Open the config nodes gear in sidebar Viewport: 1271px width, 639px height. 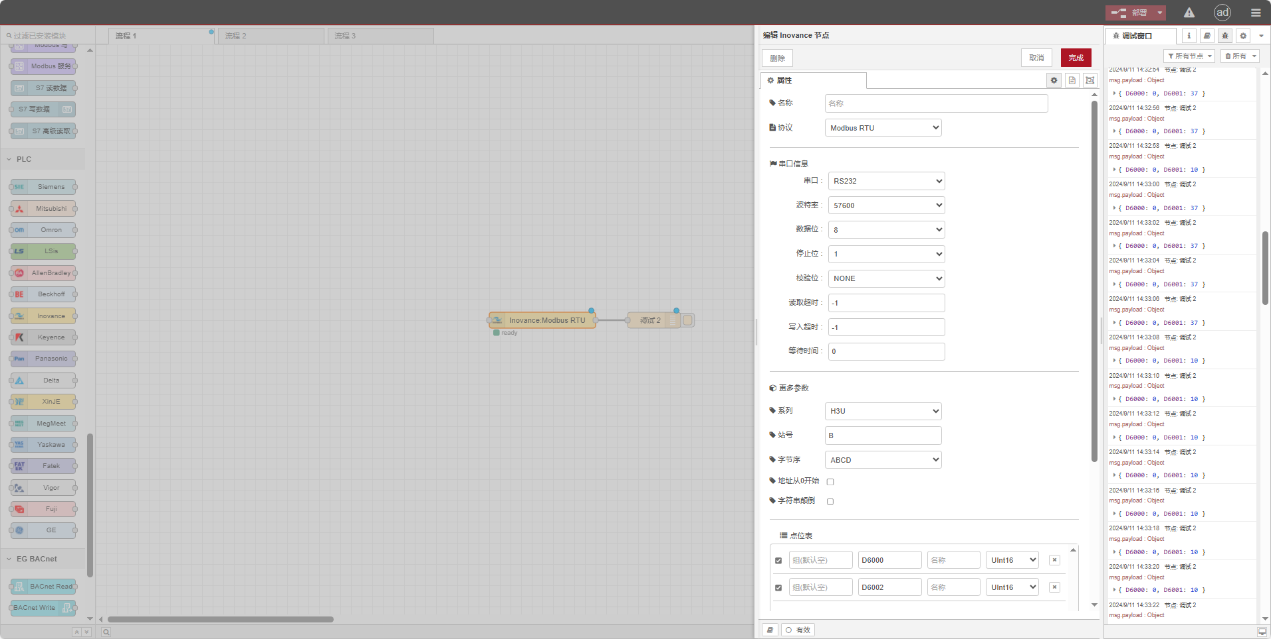point(1243,36)
